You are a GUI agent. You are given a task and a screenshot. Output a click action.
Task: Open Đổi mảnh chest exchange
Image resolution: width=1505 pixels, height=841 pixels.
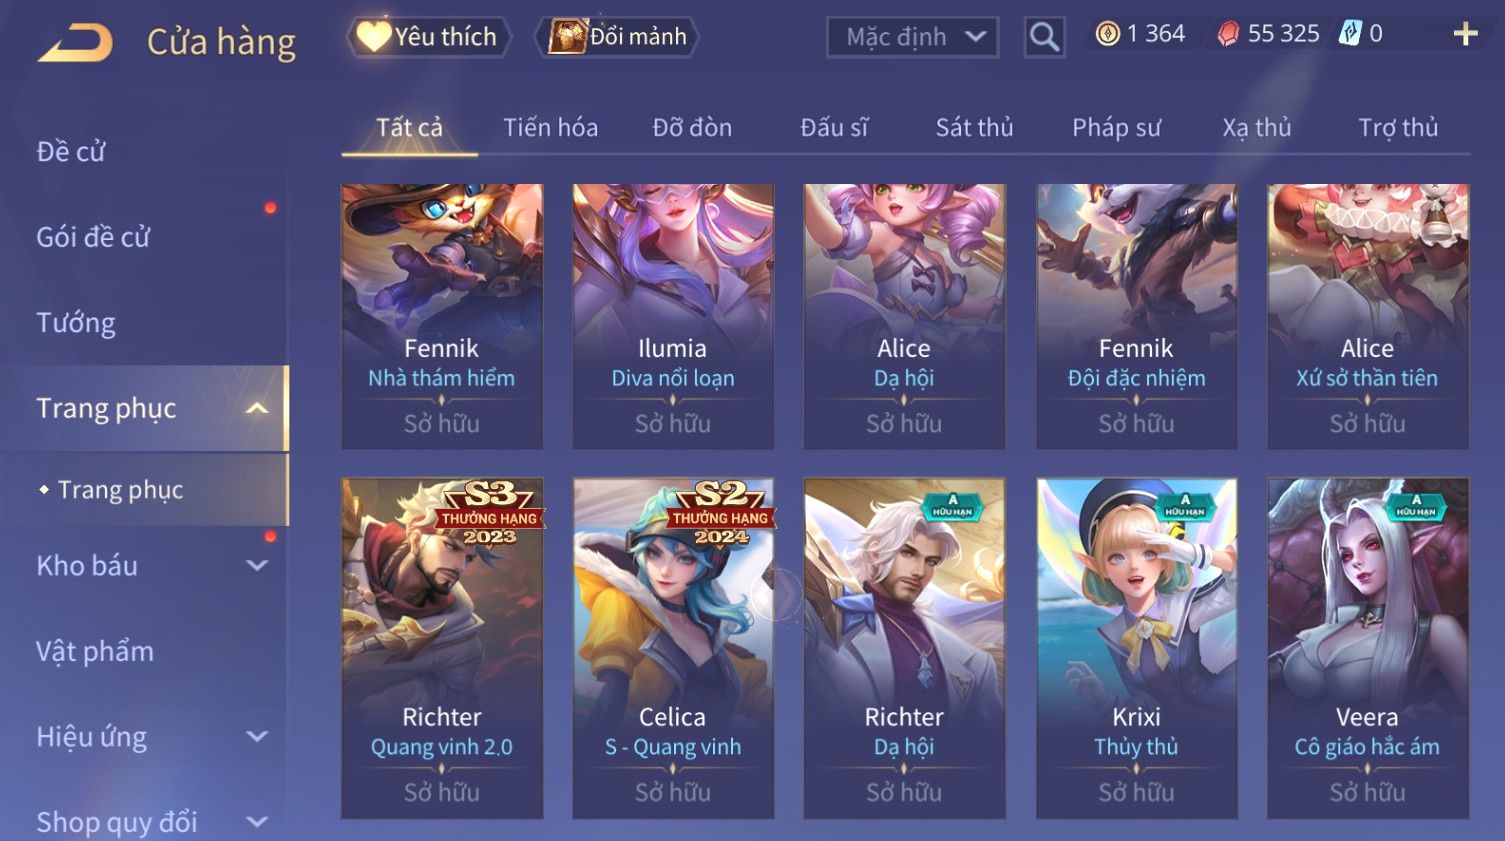tap(617, 37)
